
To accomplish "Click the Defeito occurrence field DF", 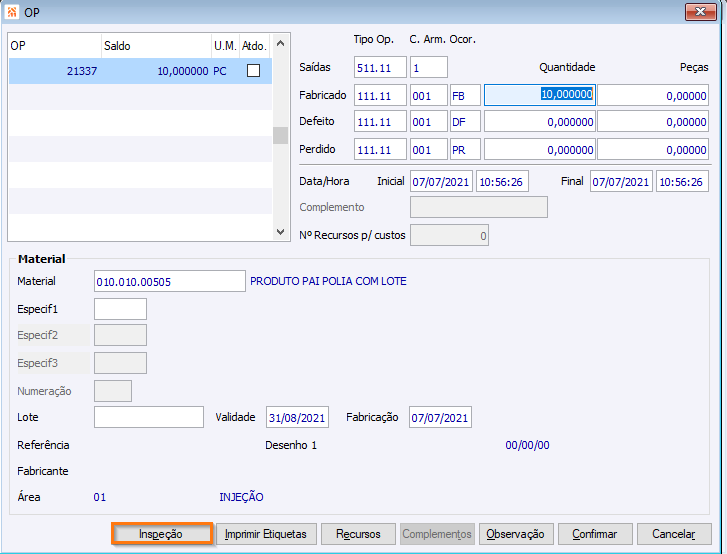I will [465, 122].
